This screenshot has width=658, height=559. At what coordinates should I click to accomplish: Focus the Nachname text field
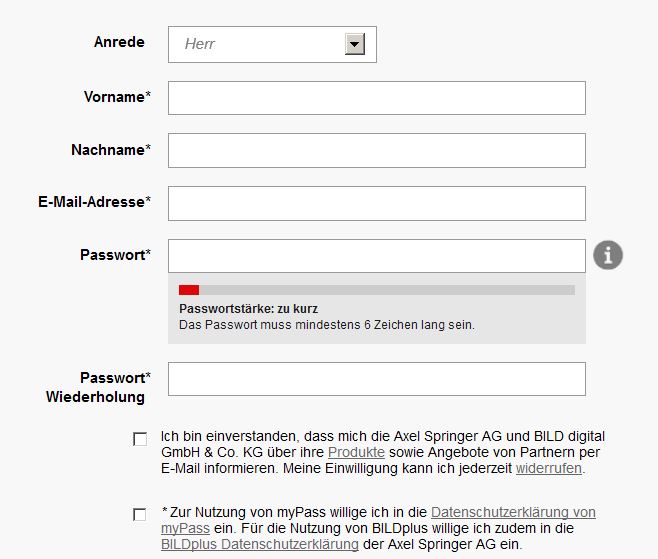pos(377,151)
